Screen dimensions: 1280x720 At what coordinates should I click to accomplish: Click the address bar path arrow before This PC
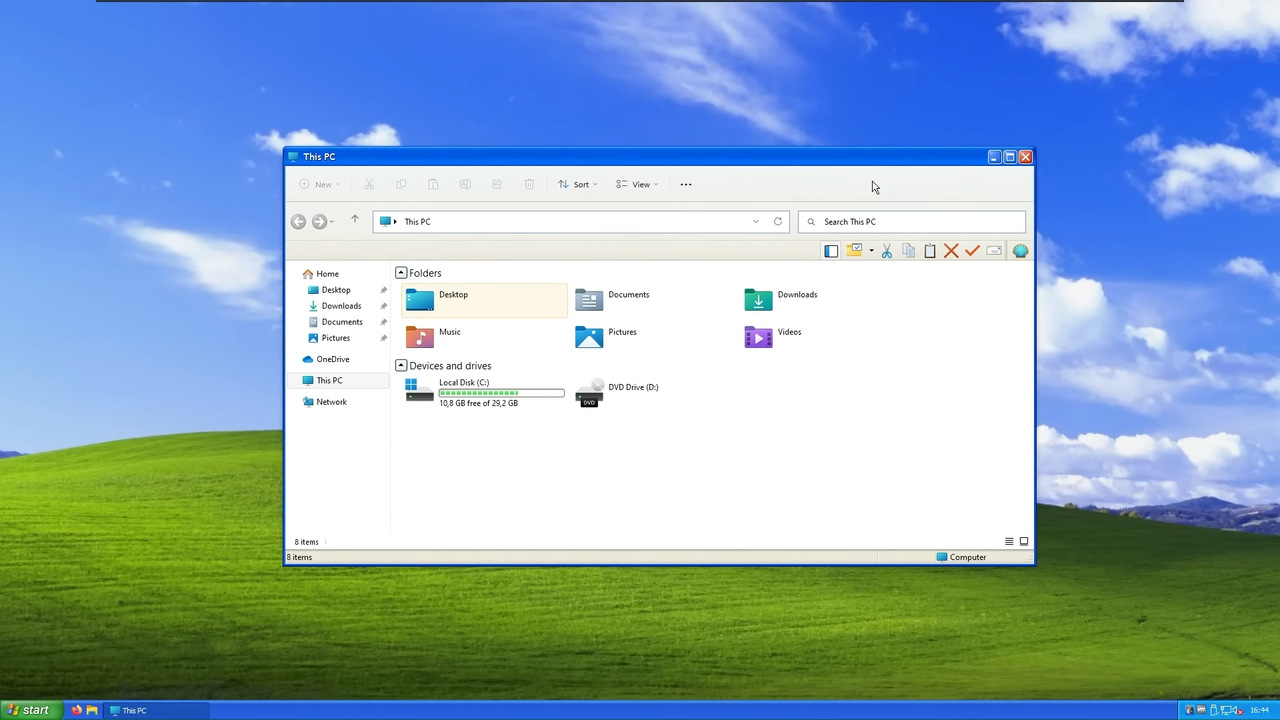[x=396, y=222]
